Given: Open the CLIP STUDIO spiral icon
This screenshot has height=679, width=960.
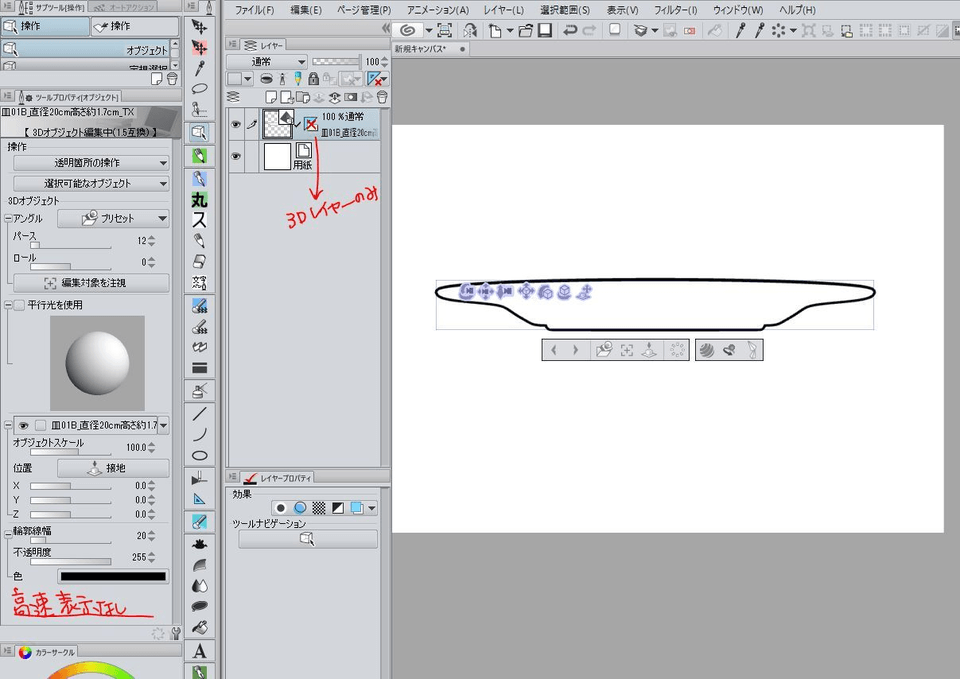Looking at the screenshot, I should 408,31.
